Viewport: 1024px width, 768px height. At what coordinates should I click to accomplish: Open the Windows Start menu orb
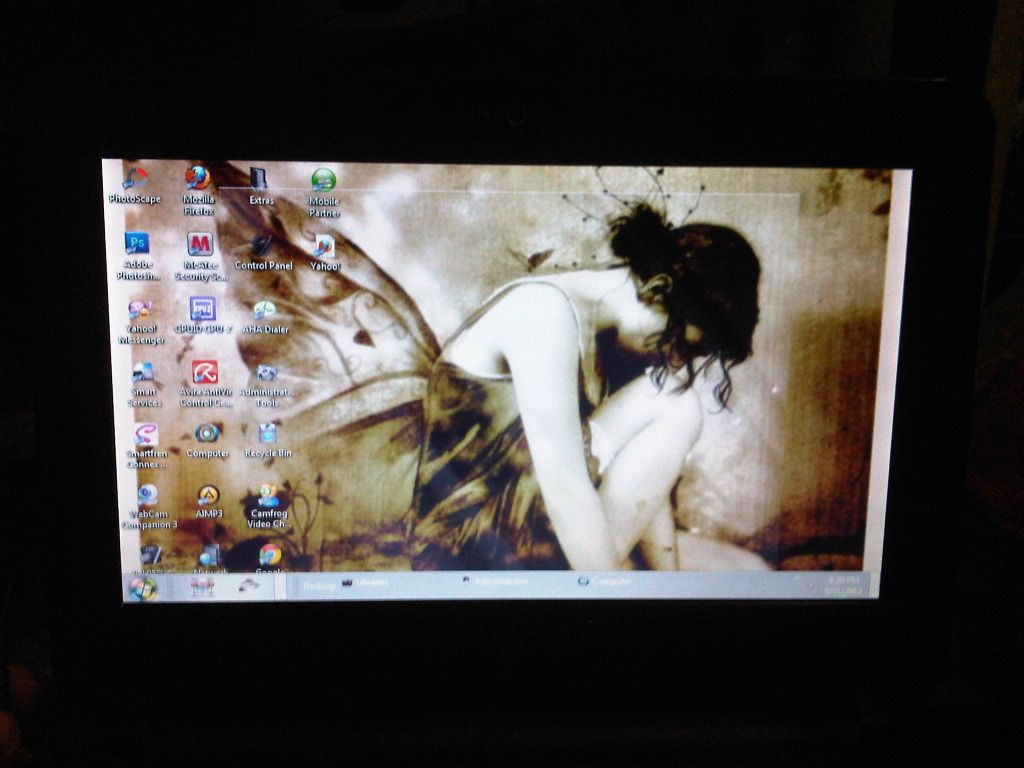coord(143,588)
